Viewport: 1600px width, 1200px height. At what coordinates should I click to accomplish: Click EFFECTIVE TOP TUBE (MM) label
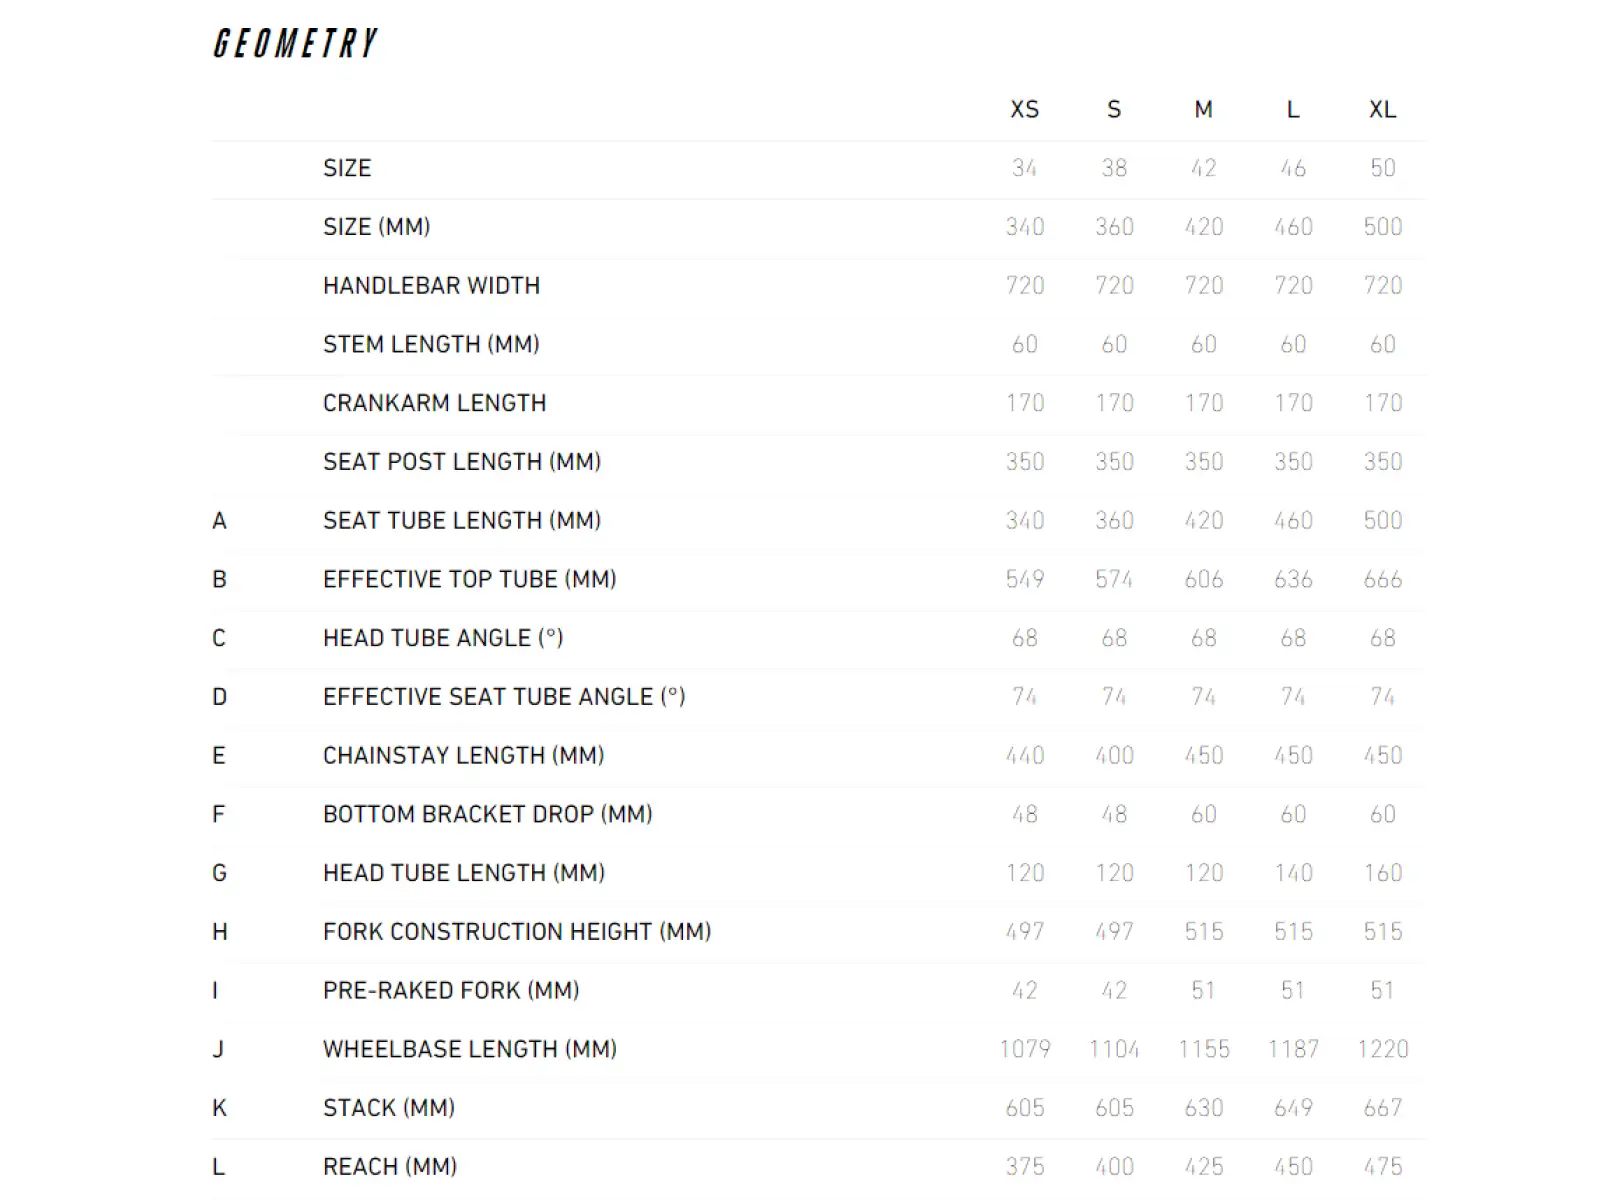(469, 580)
